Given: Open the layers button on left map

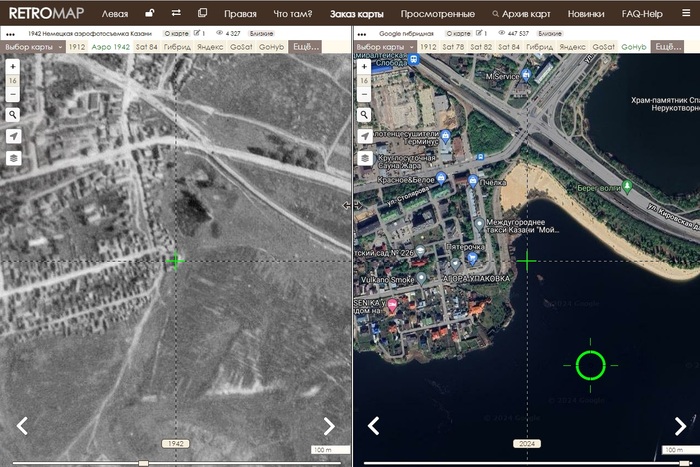Looking at the screenshot, I should pos(13,158).
